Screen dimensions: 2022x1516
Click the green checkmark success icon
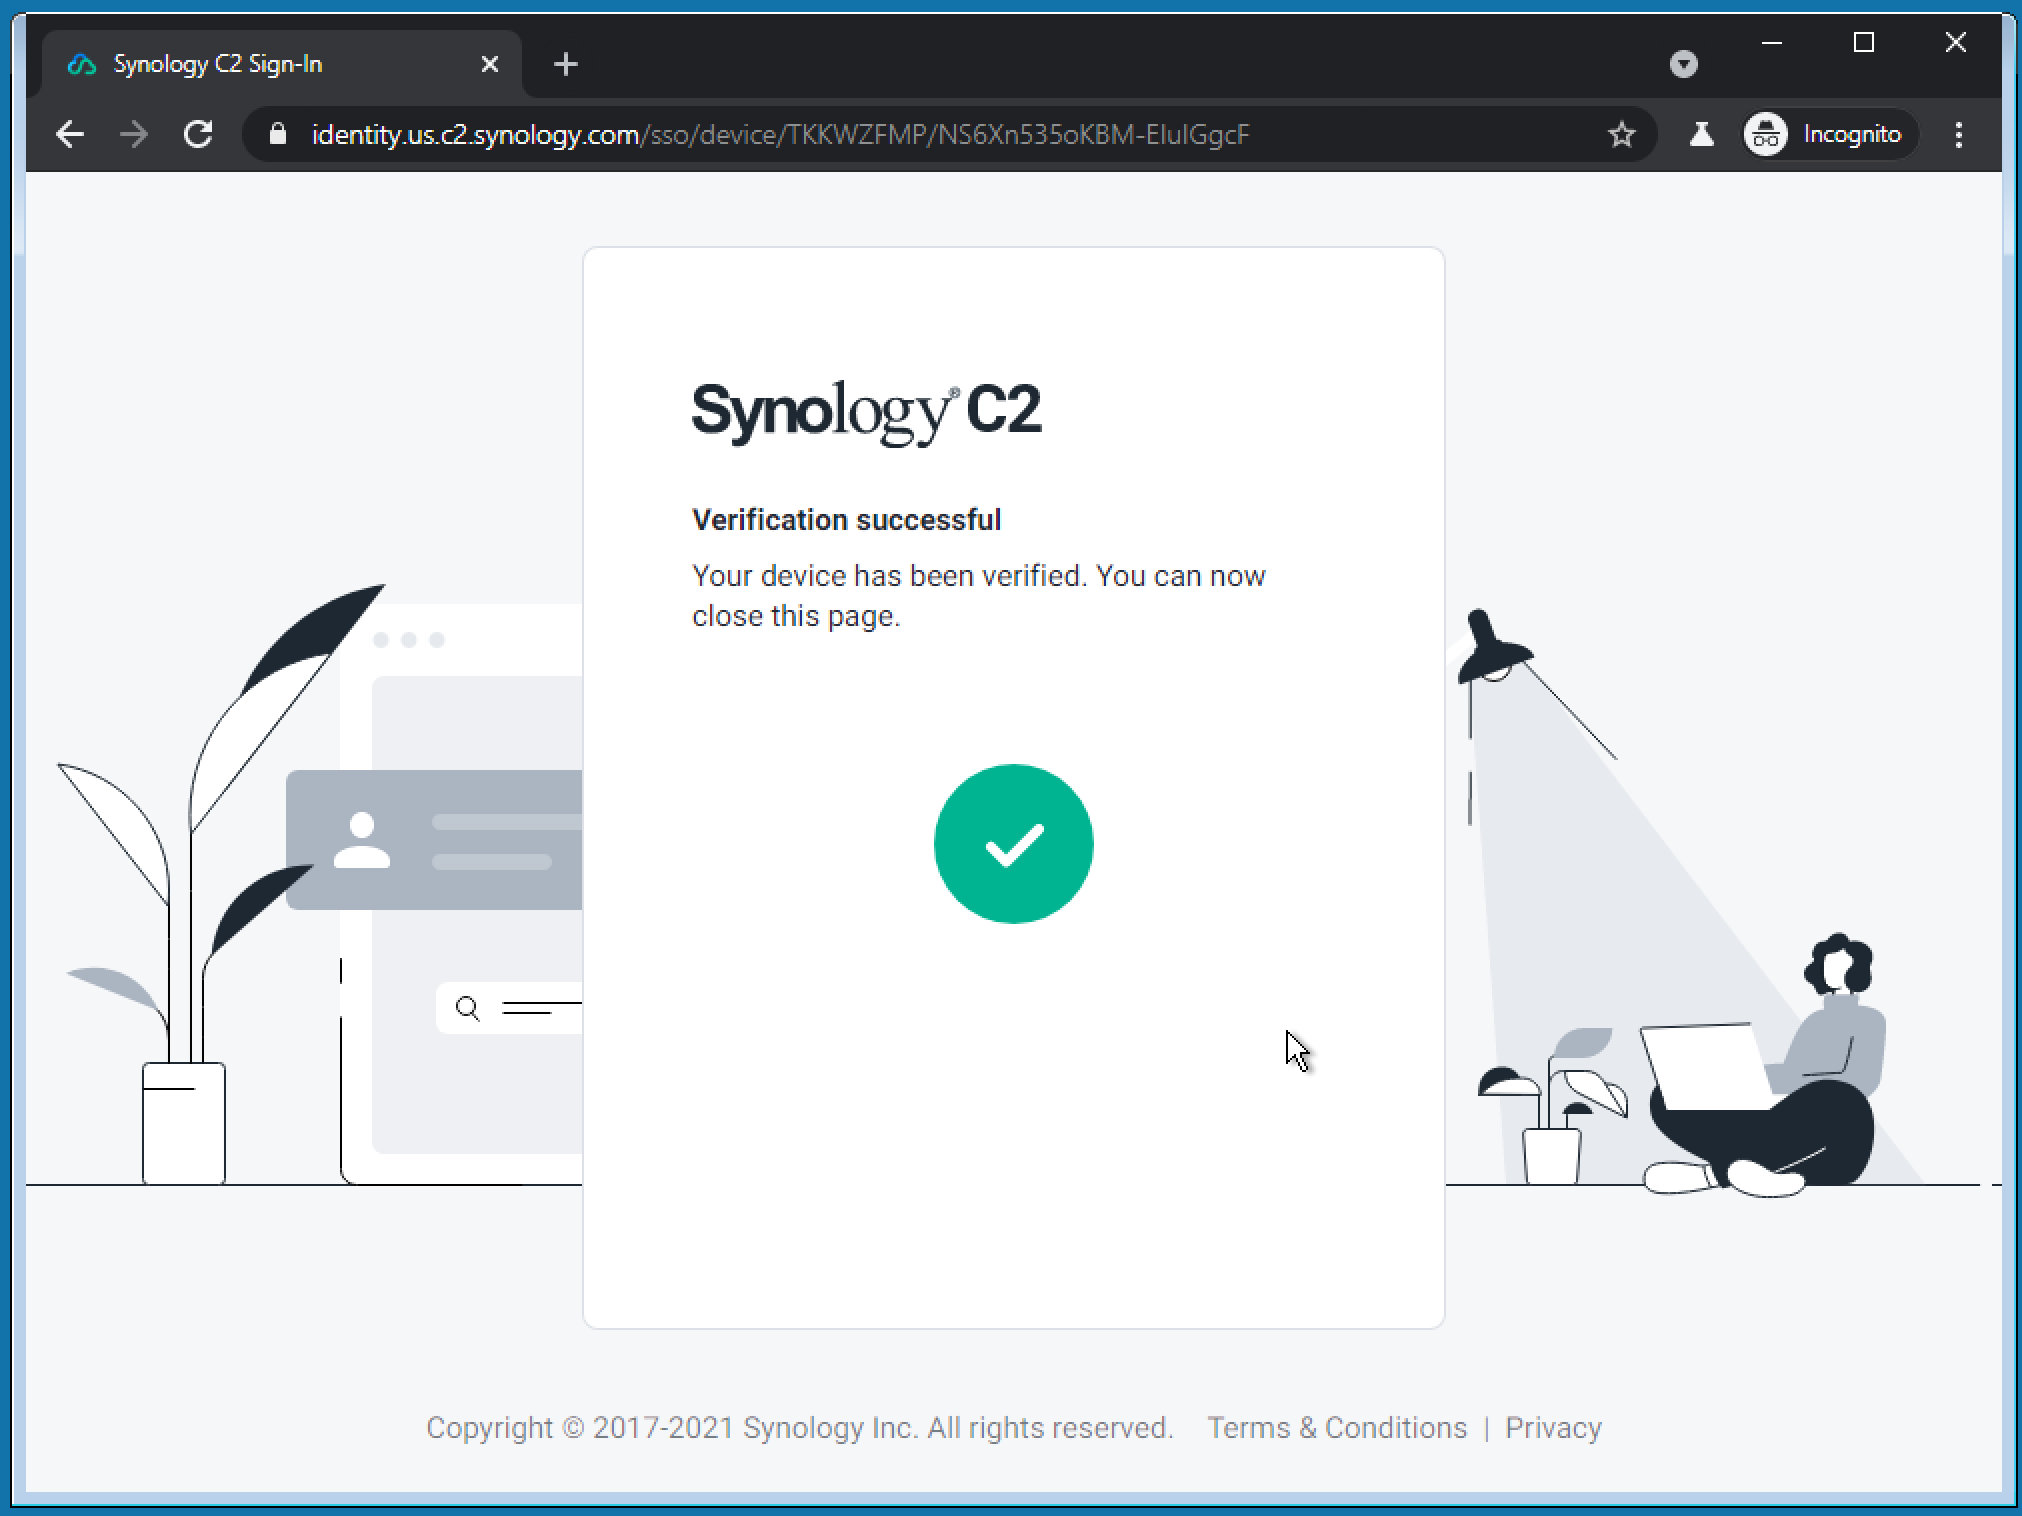coord(1014,844)
